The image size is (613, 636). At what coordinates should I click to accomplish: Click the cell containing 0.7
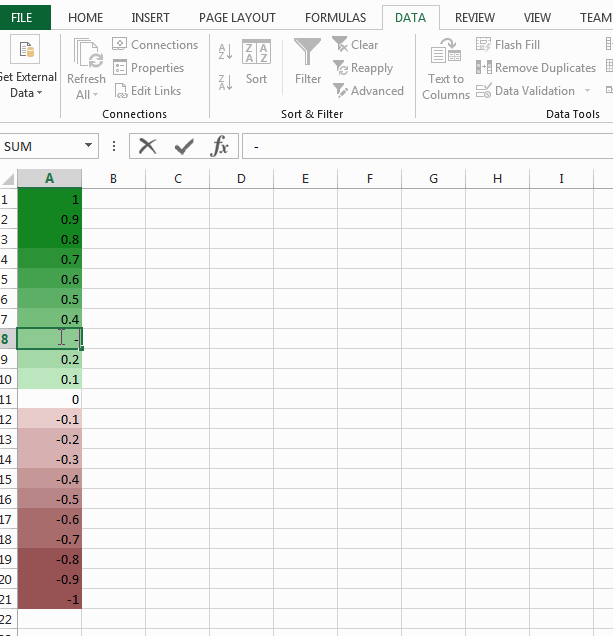[49, 259]
